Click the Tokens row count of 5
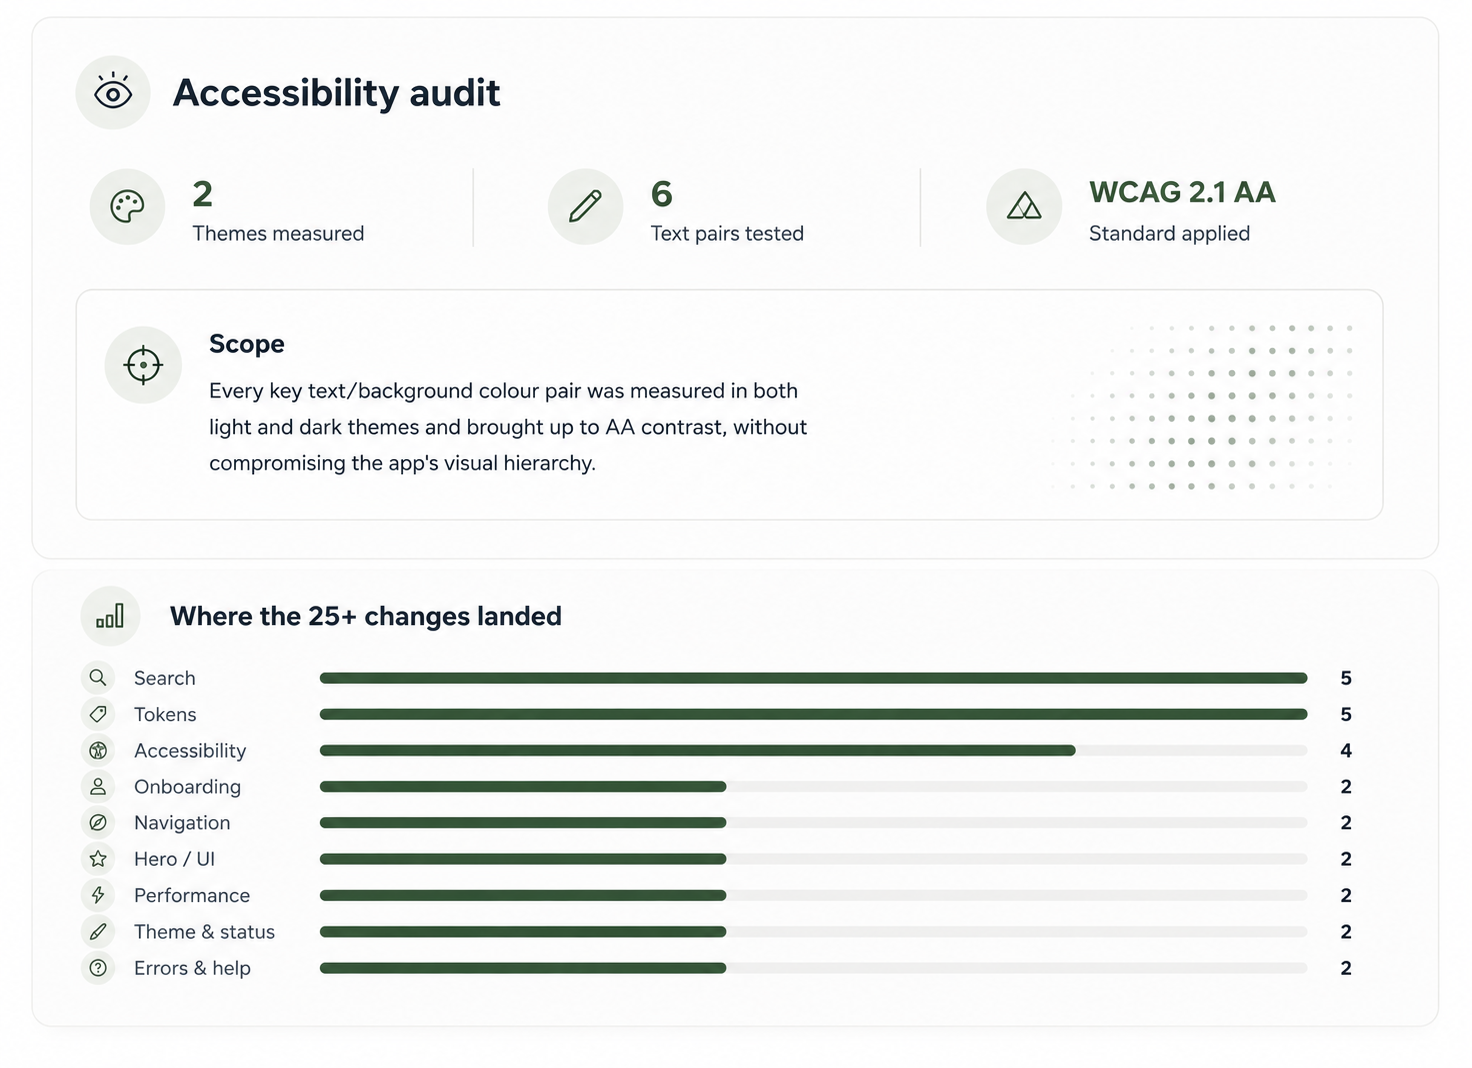Viewport: 1472px width, 1068px height. click(x=1346, y=714)
